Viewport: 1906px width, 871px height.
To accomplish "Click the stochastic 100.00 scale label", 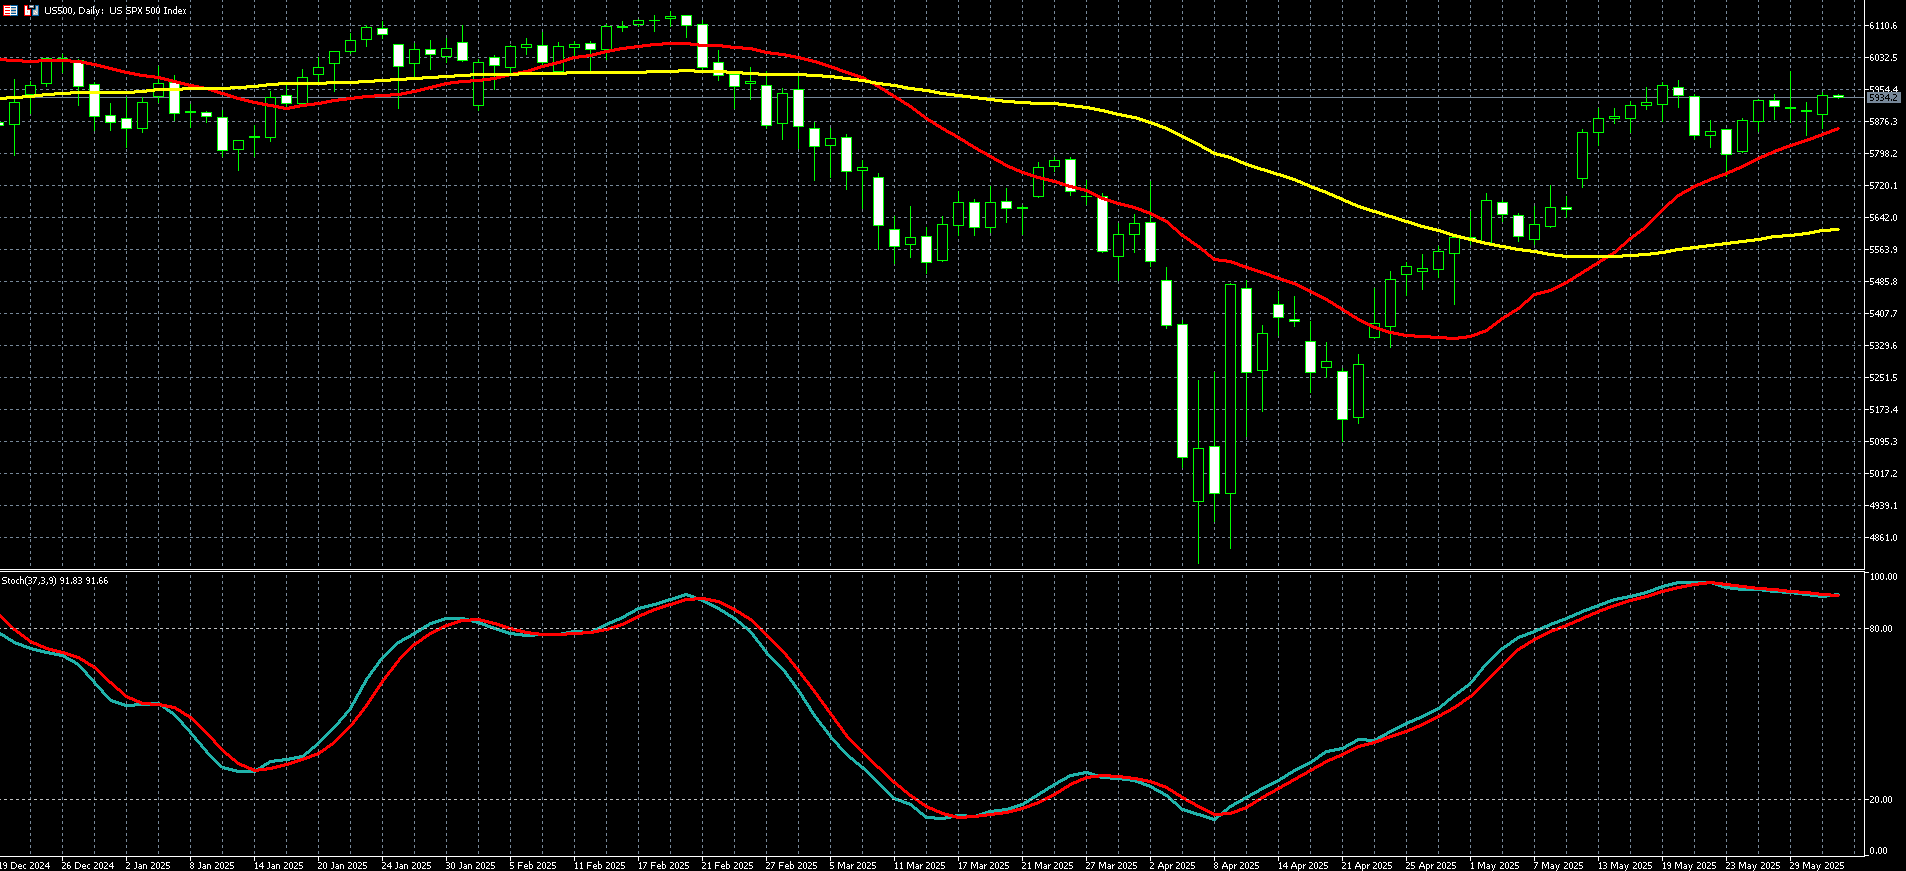I will coord(1883,578).
